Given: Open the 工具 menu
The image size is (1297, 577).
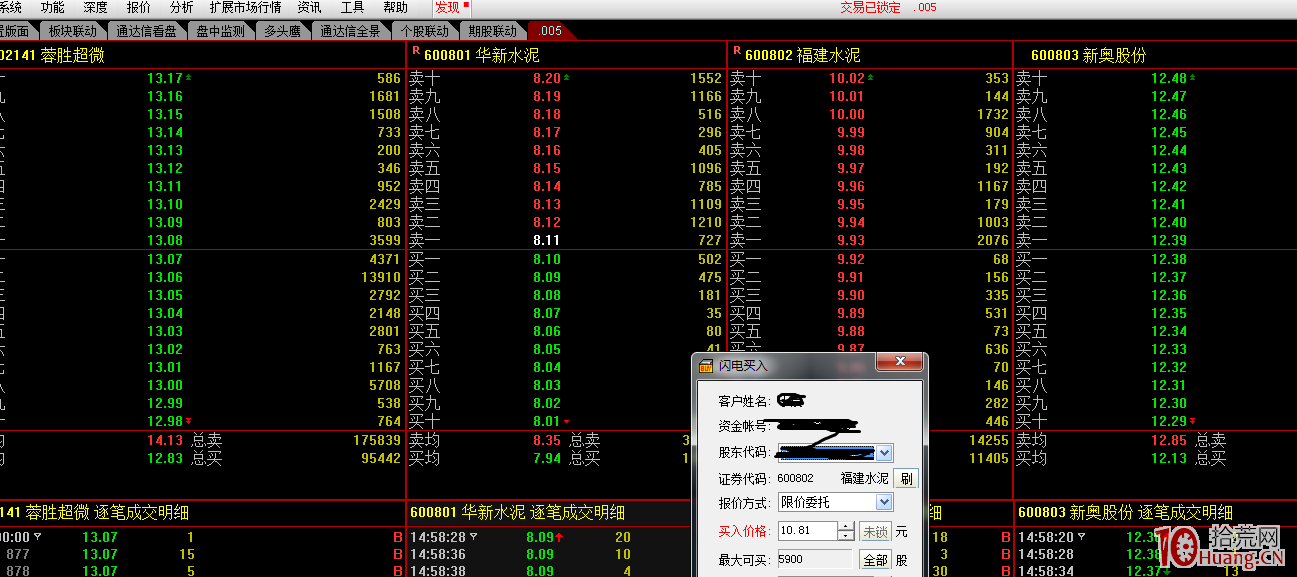Looking at the screenshot, I should [352, 8].
